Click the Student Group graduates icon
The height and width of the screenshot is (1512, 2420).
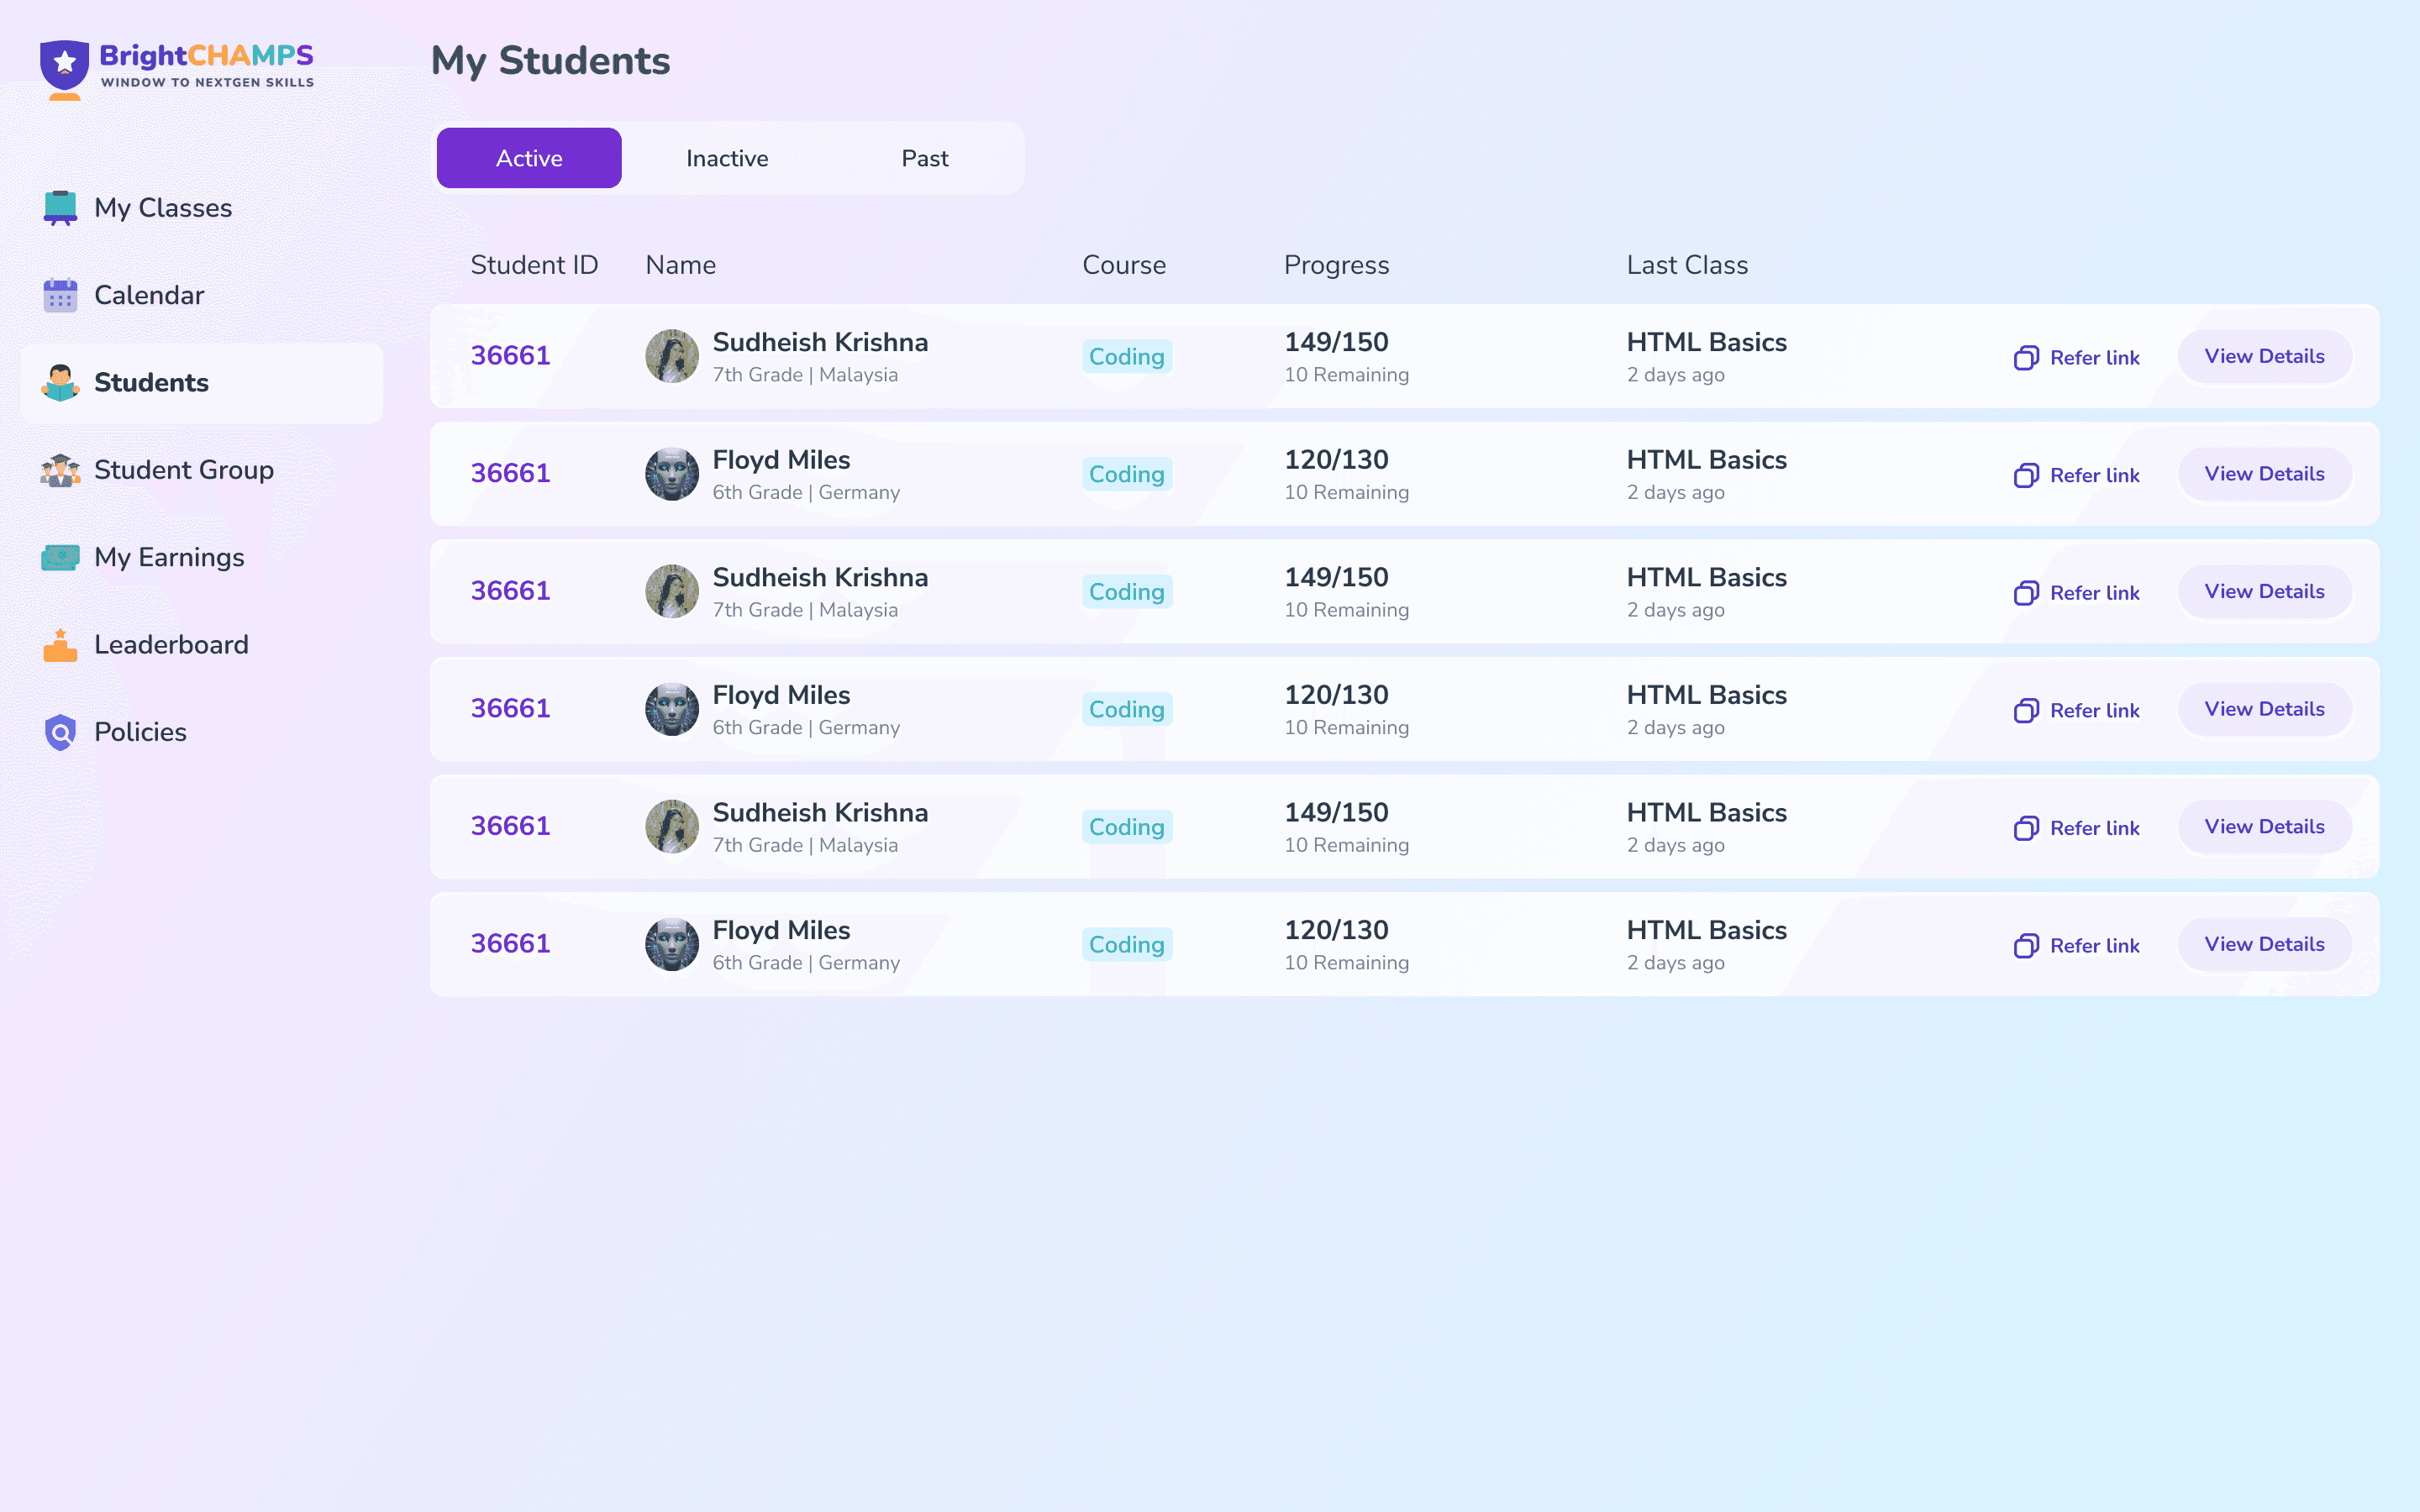pyautogui.click(x=60, y=470)
